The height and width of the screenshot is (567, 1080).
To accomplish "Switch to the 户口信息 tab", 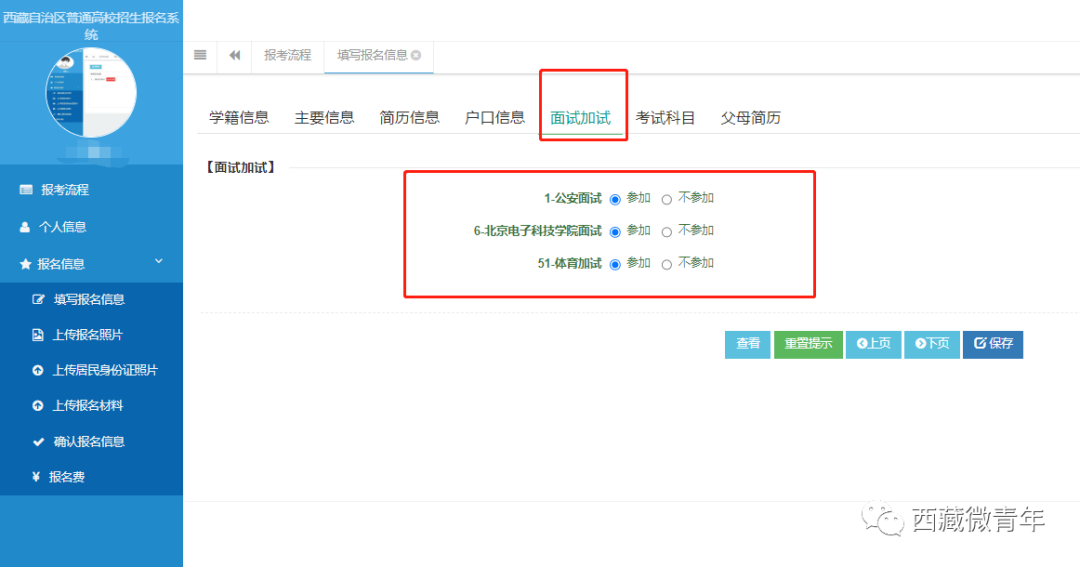I will tap(494, 118).
